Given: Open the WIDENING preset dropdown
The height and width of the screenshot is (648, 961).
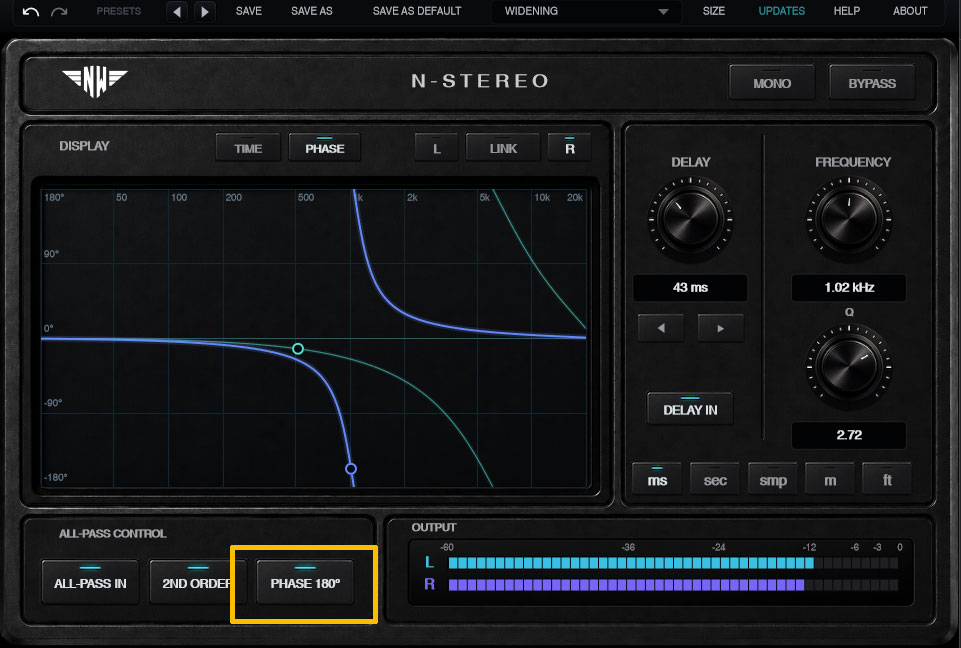Looking at the screenshot, I should (585, 11).
